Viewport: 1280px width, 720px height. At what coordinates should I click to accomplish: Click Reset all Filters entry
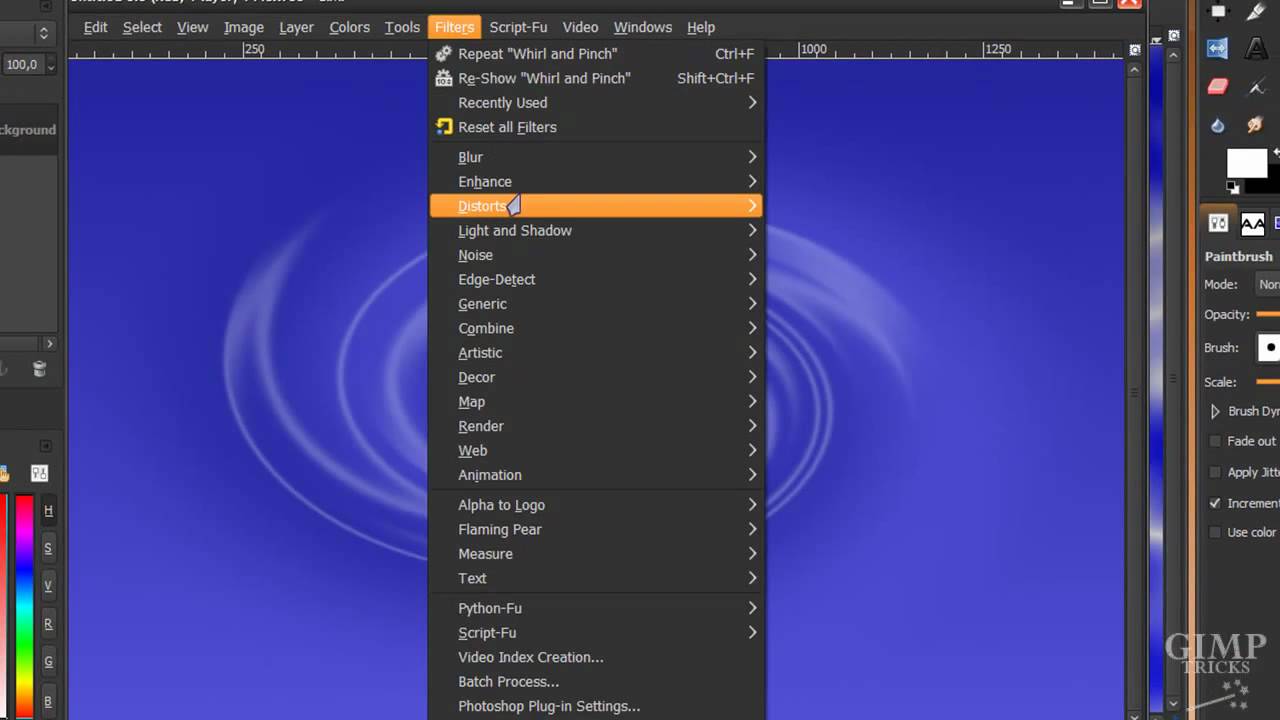(596, 127)
